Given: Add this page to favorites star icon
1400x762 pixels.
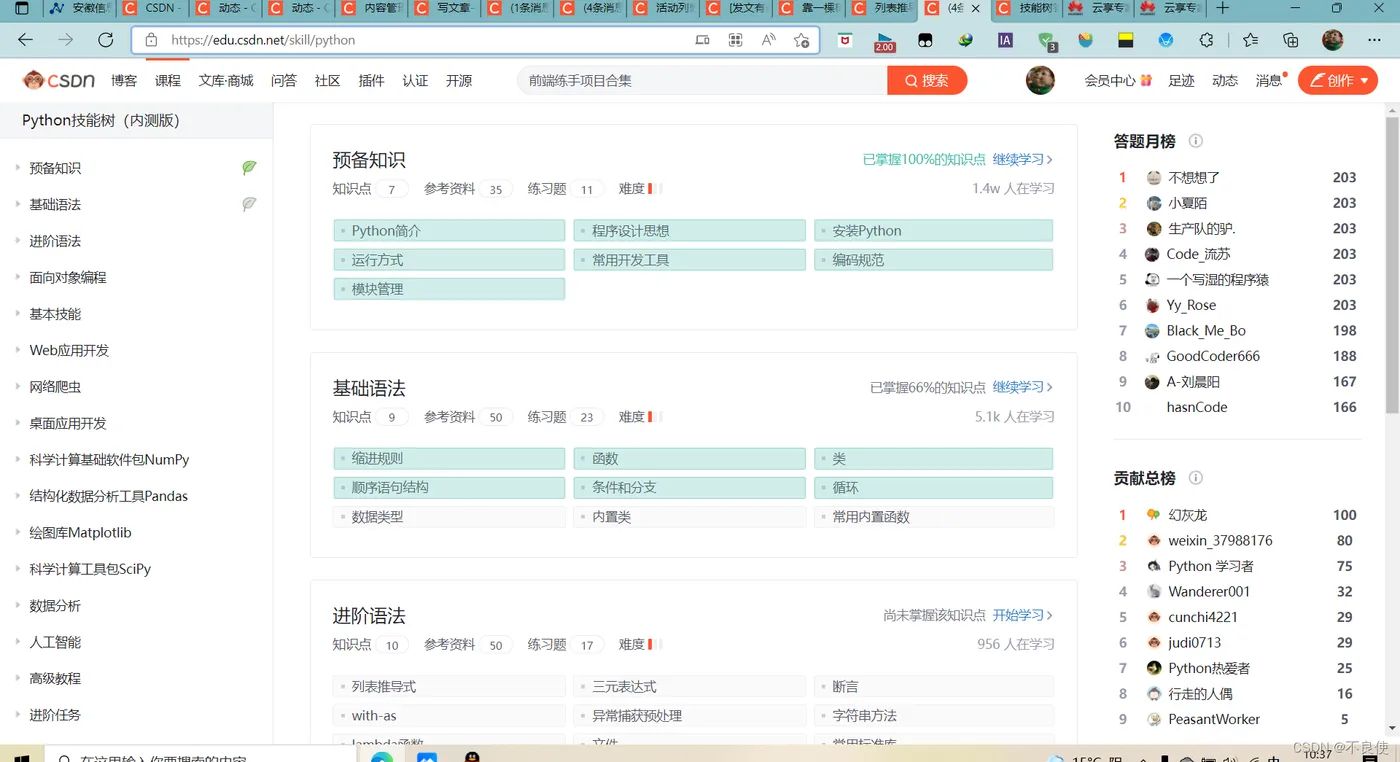Looking at the screenshot, I should coord(801,40).
